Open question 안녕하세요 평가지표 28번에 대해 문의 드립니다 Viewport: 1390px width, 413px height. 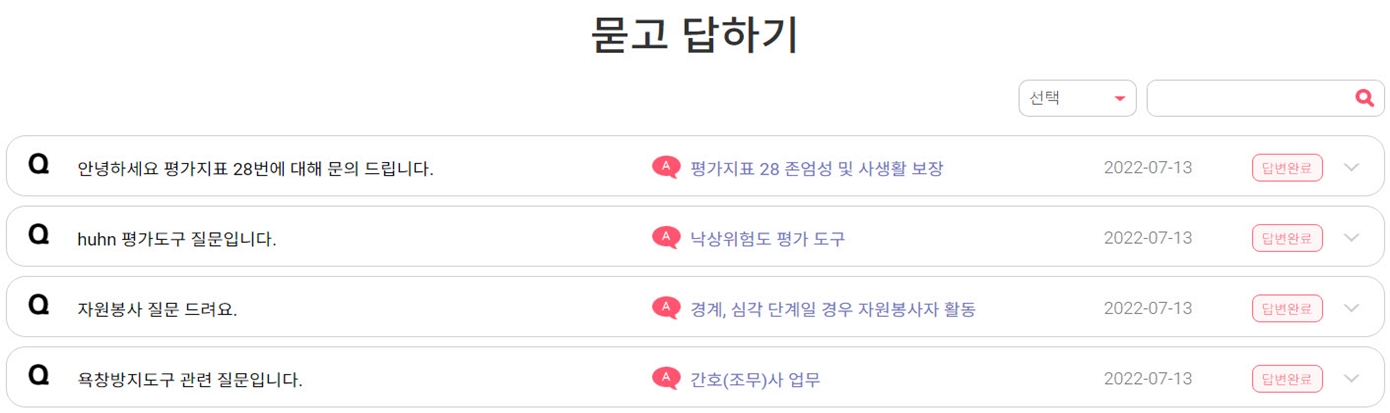click(255, 169)
